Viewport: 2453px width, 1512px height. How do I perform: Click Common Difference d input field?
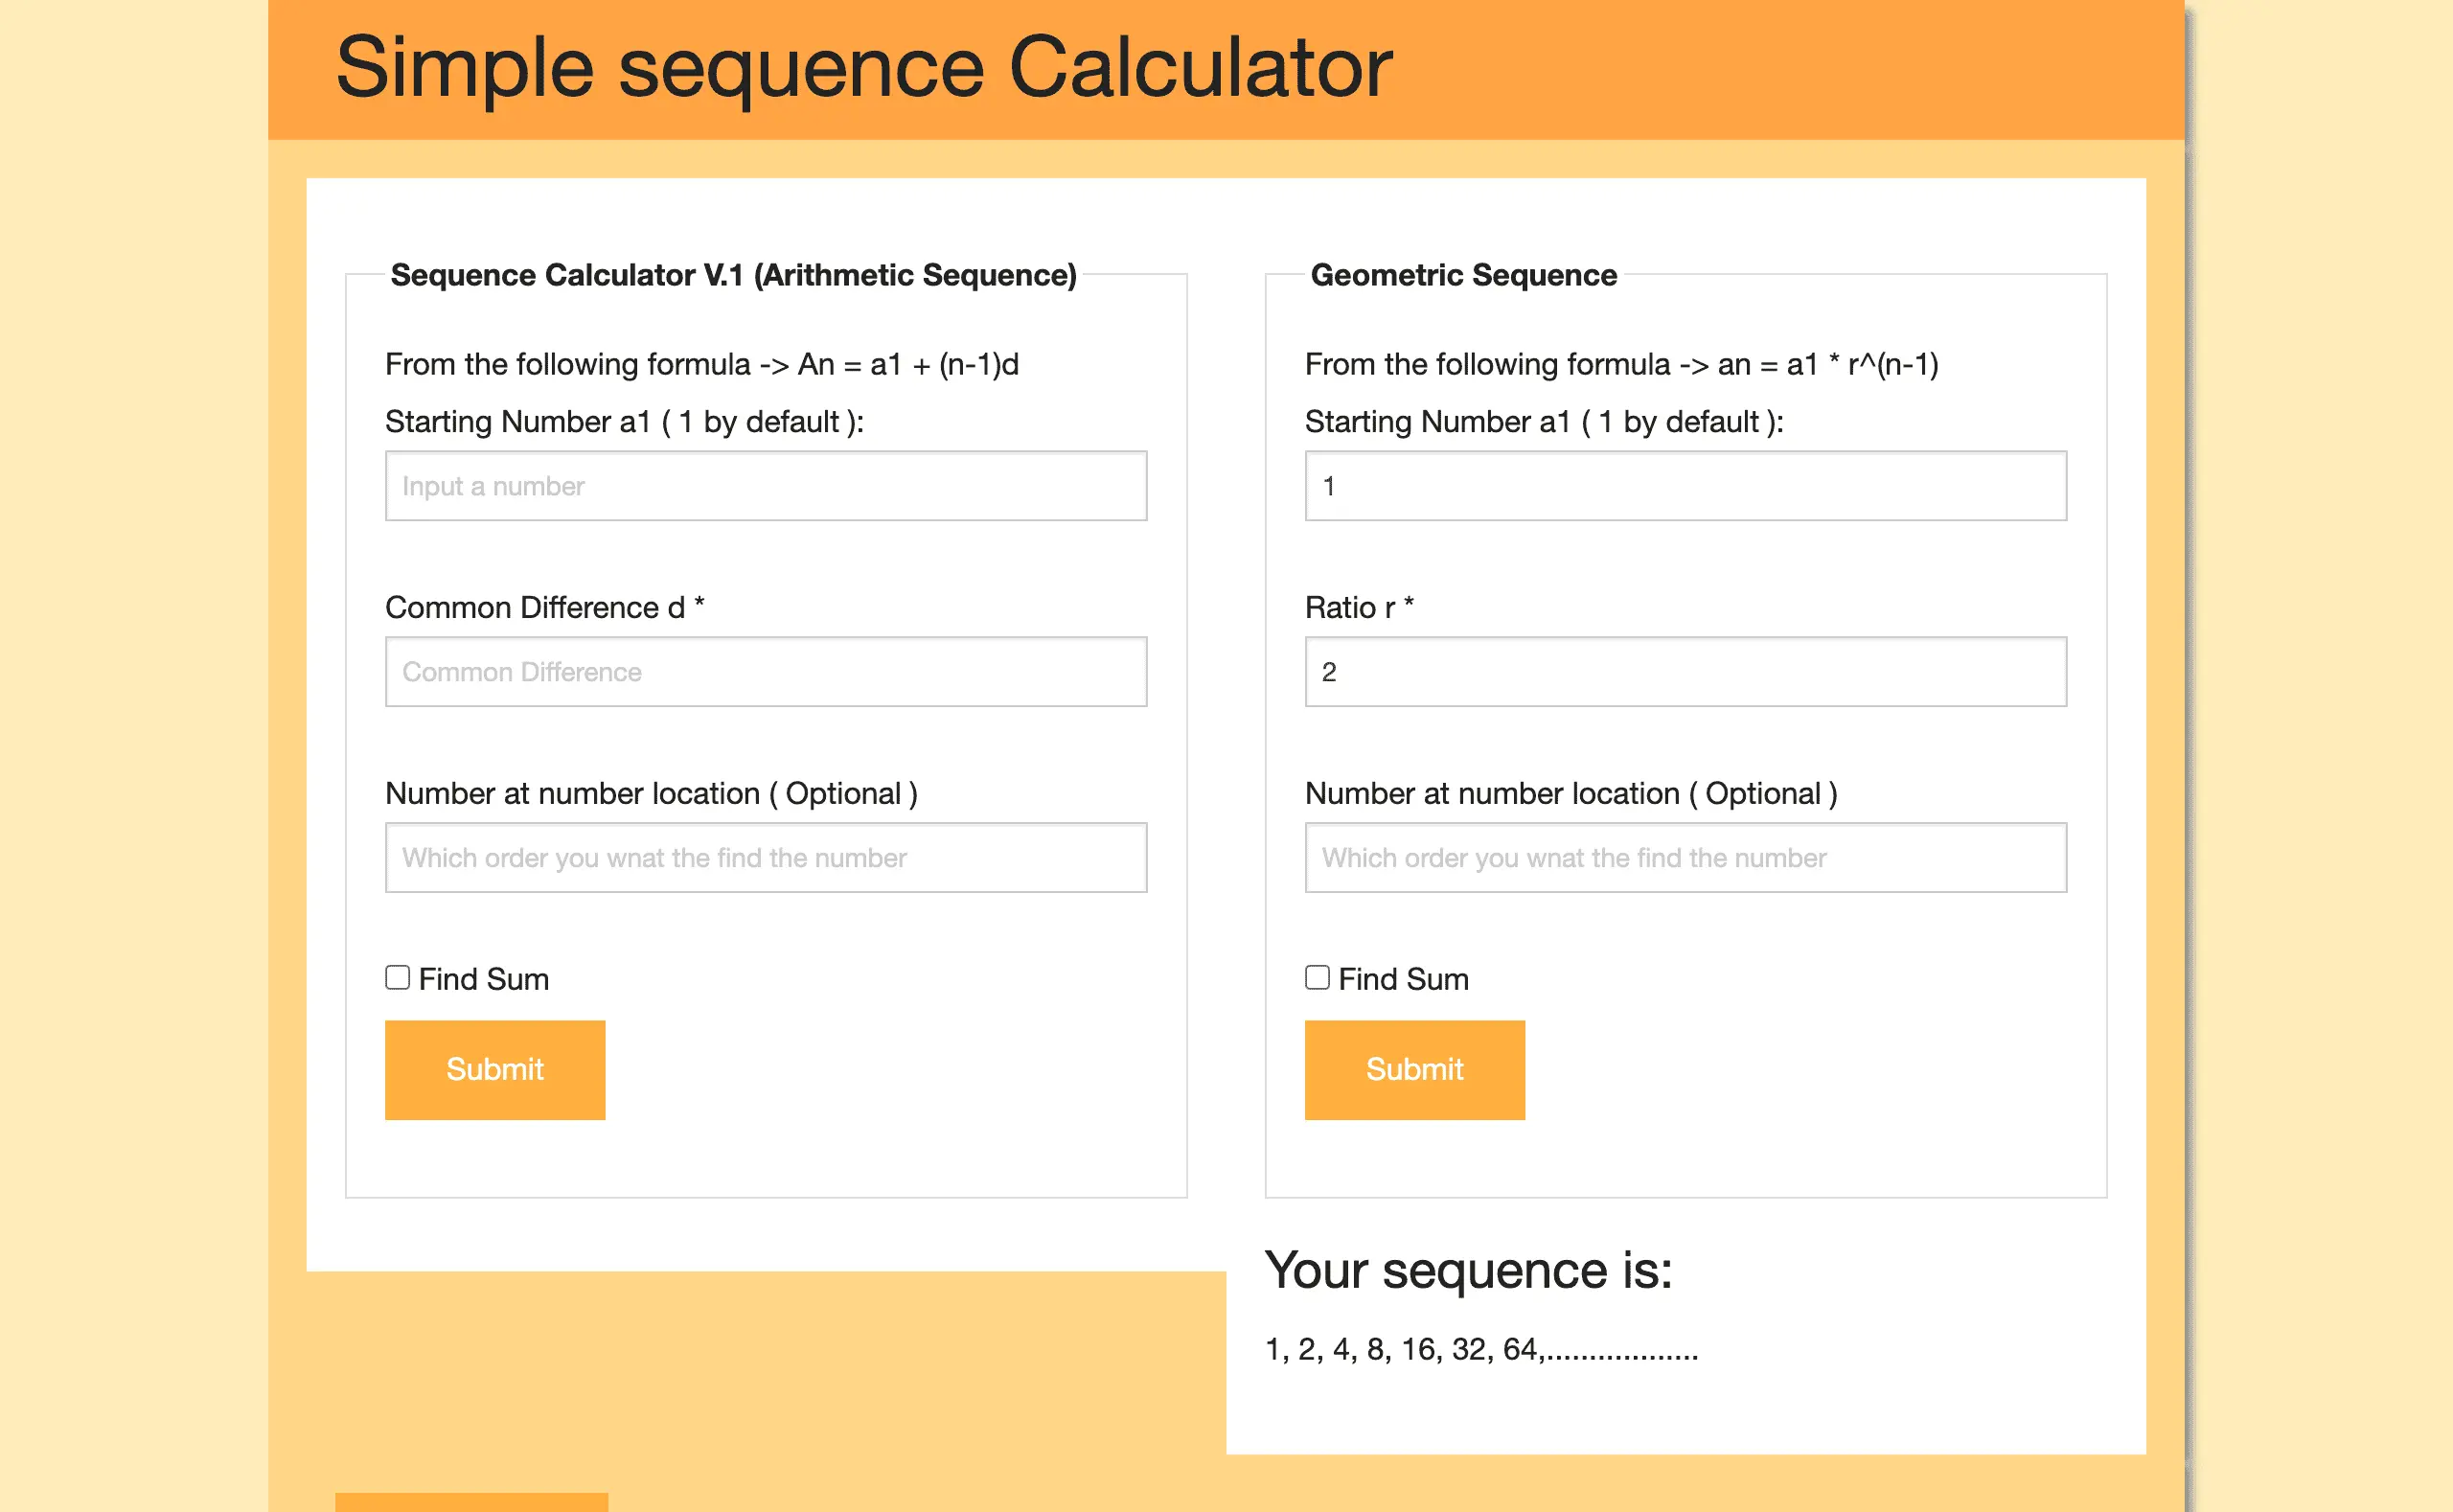click(766, 671)
